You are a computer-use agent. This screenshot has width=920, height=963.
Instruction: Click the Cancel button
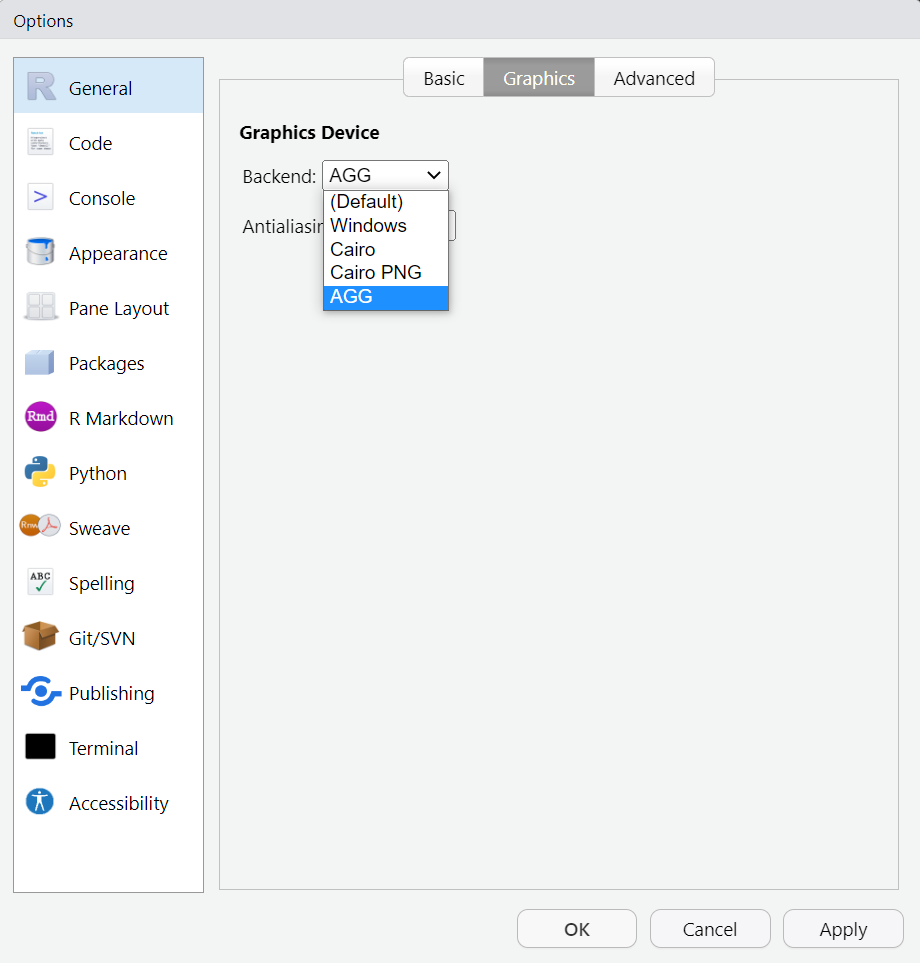pyautogui.click(x=710, y=929)
